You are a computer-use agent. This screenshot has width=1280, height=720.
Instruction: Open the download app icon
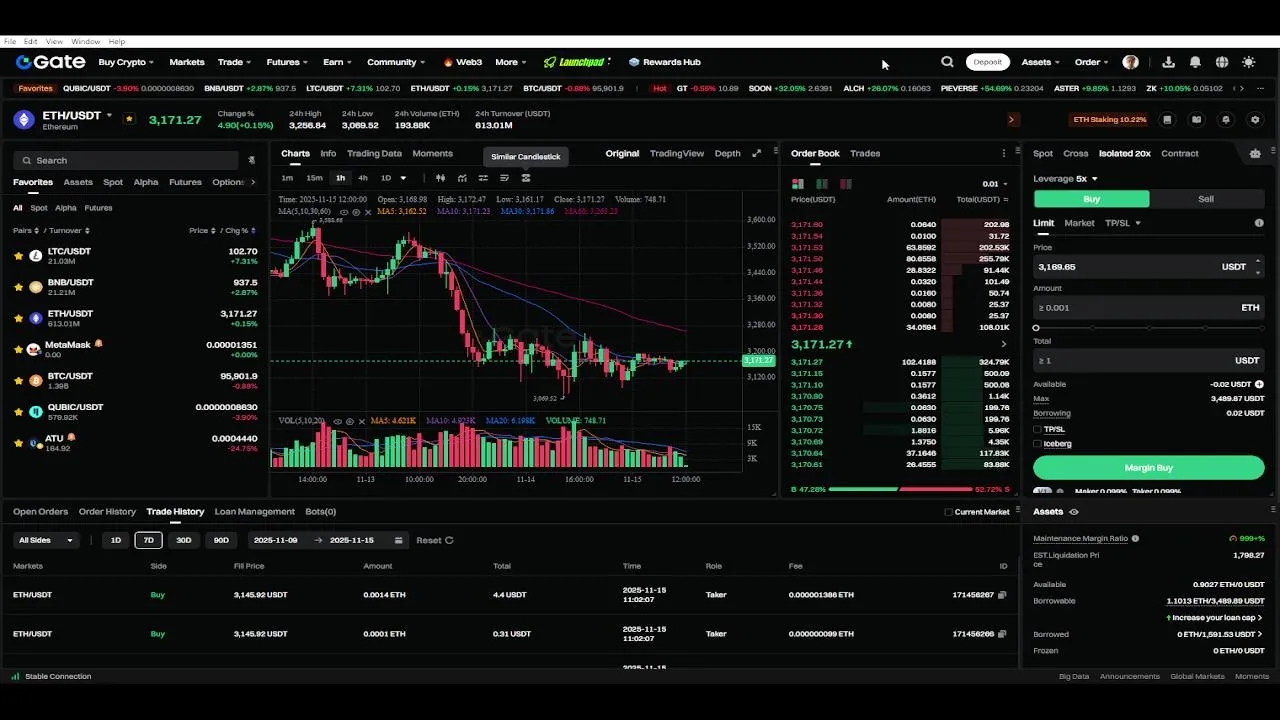coord(1168,62)
